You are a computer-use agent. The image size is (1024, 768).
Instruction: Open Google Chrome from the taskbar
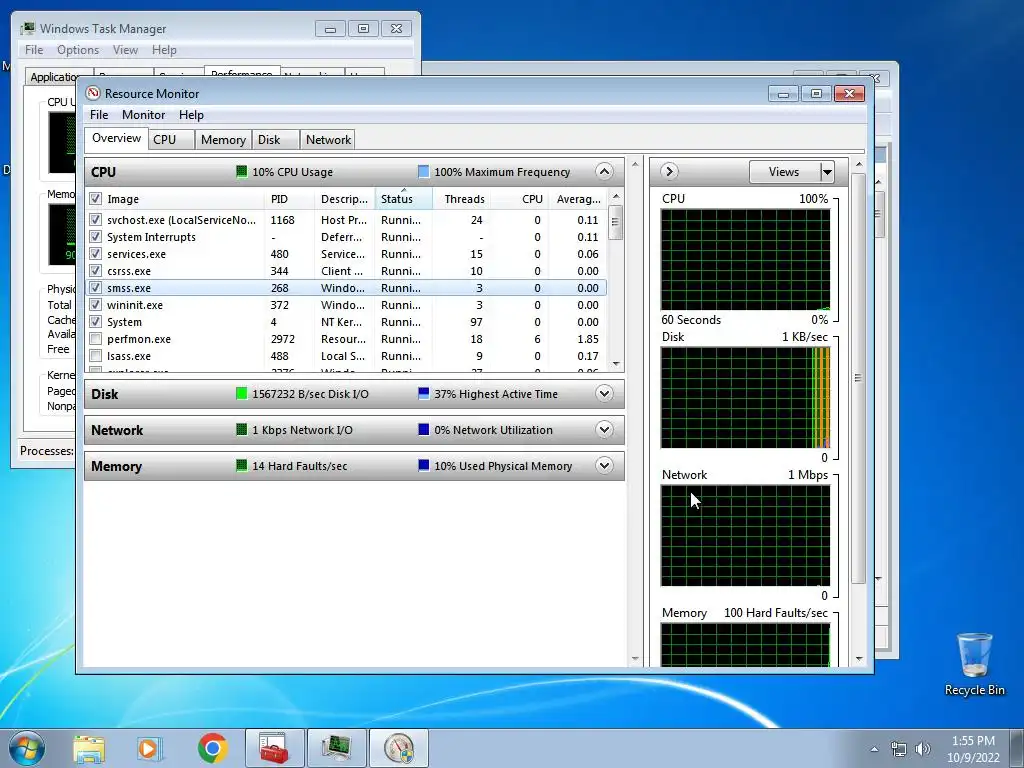[212, 748]
